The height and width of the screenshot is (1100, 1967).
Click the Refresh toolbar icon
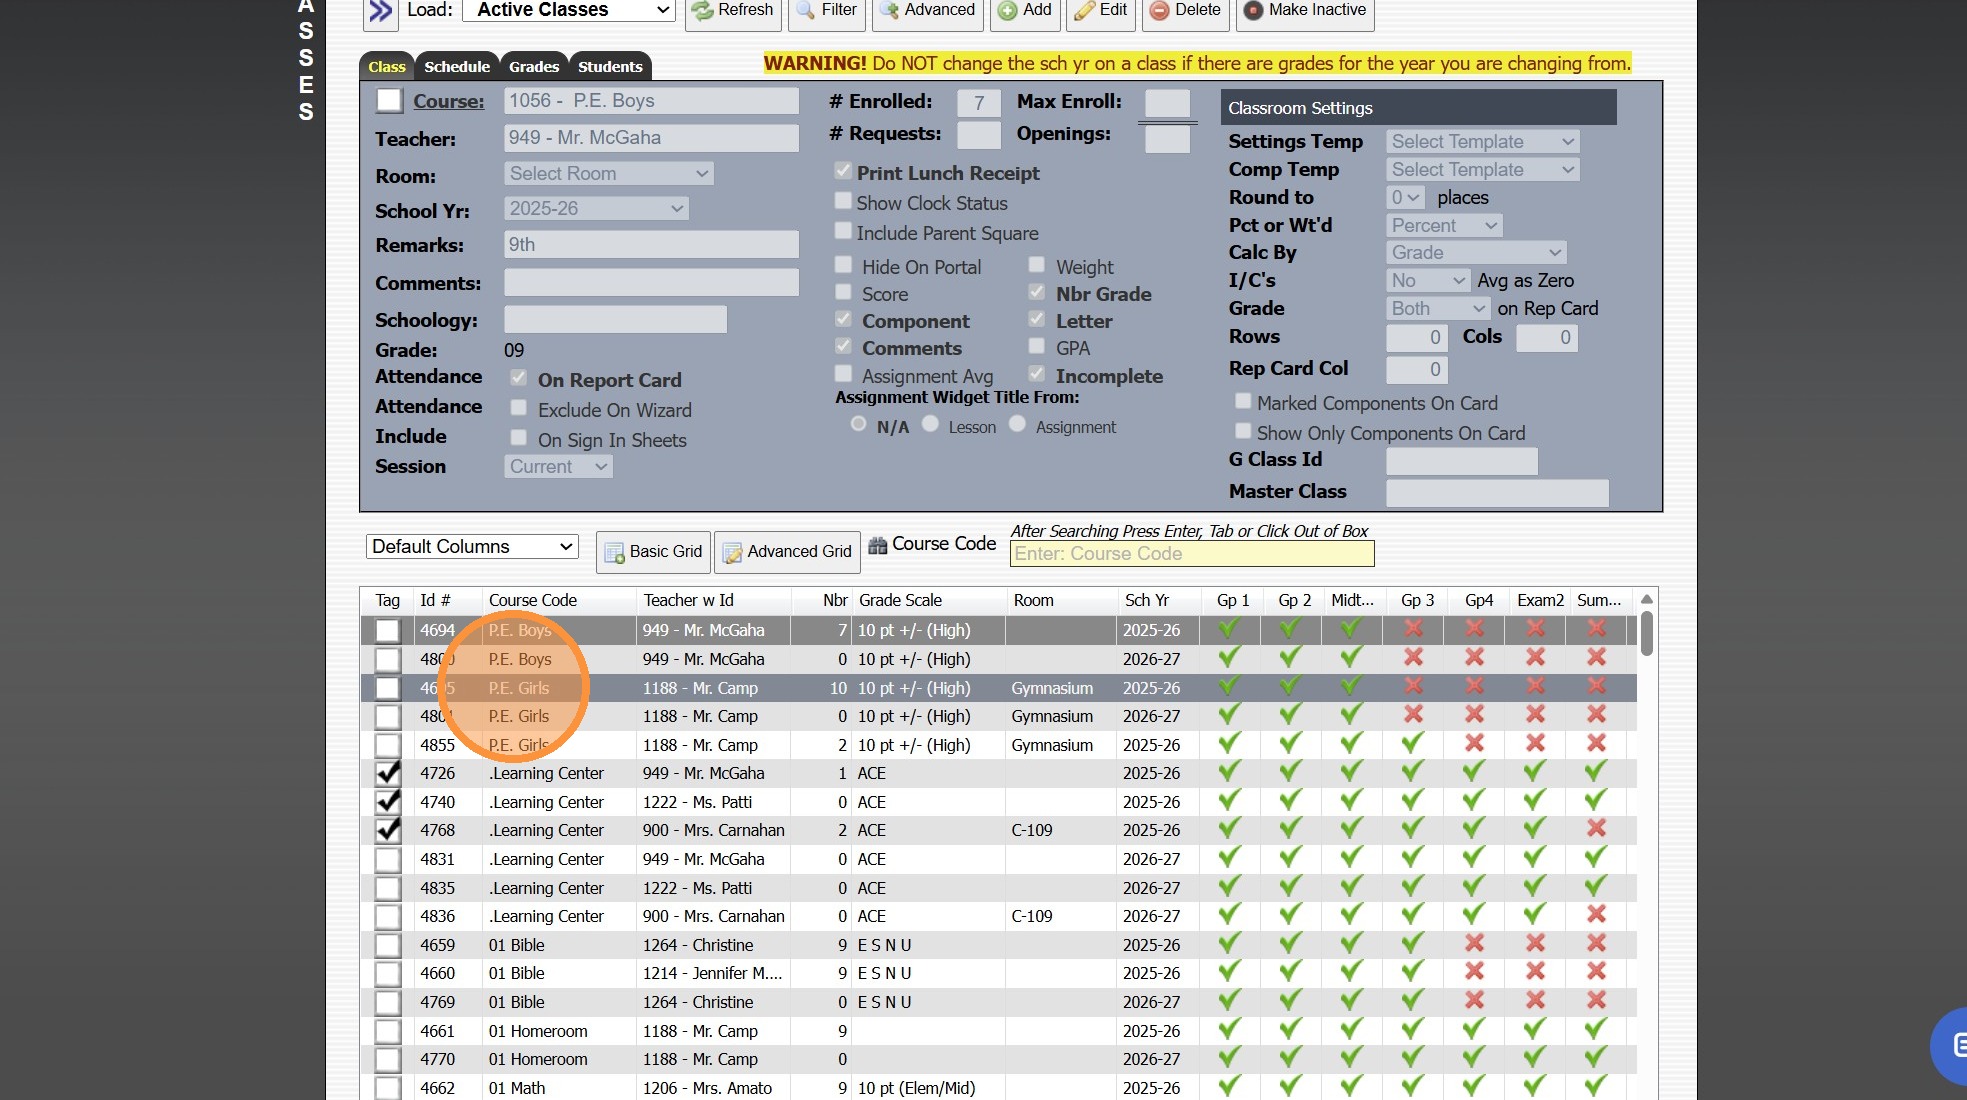[x=703, y=10]
